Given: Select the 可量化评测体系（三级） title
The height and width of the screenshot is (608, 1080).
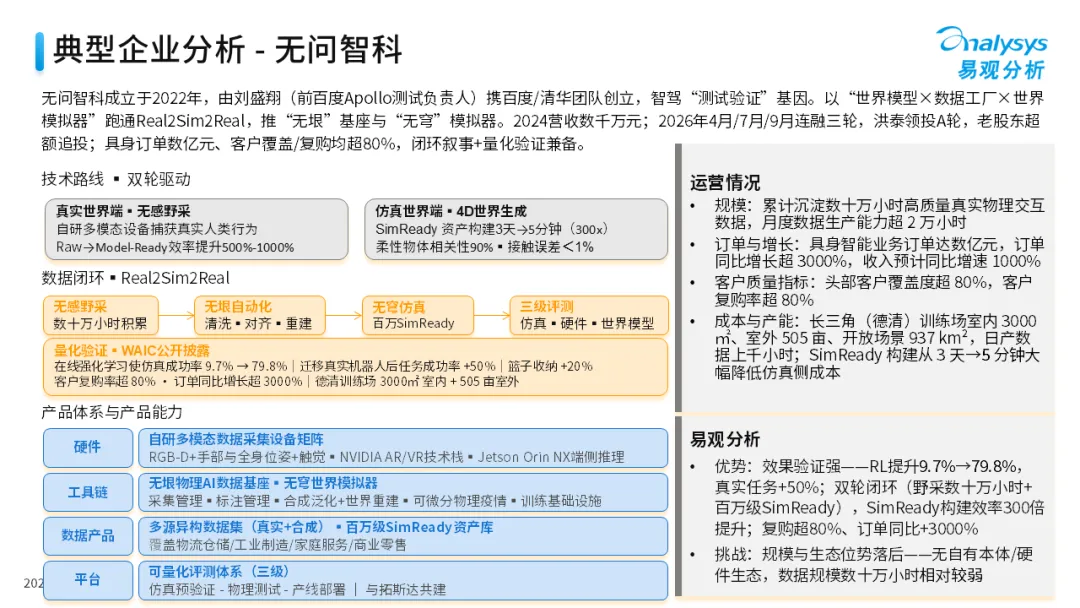Looking at the screenshot, I should pos(219,572).
